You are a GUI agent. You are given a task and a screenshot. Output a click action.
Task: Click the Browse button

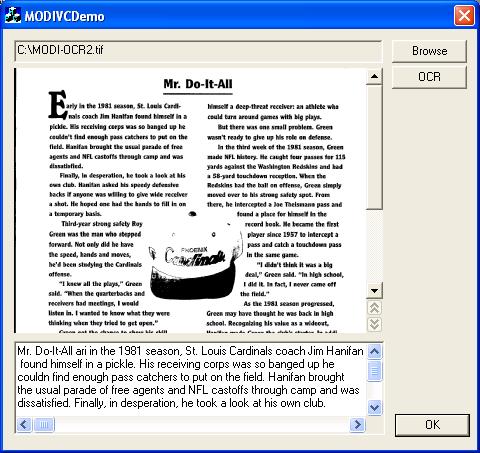tap(429, 51)
